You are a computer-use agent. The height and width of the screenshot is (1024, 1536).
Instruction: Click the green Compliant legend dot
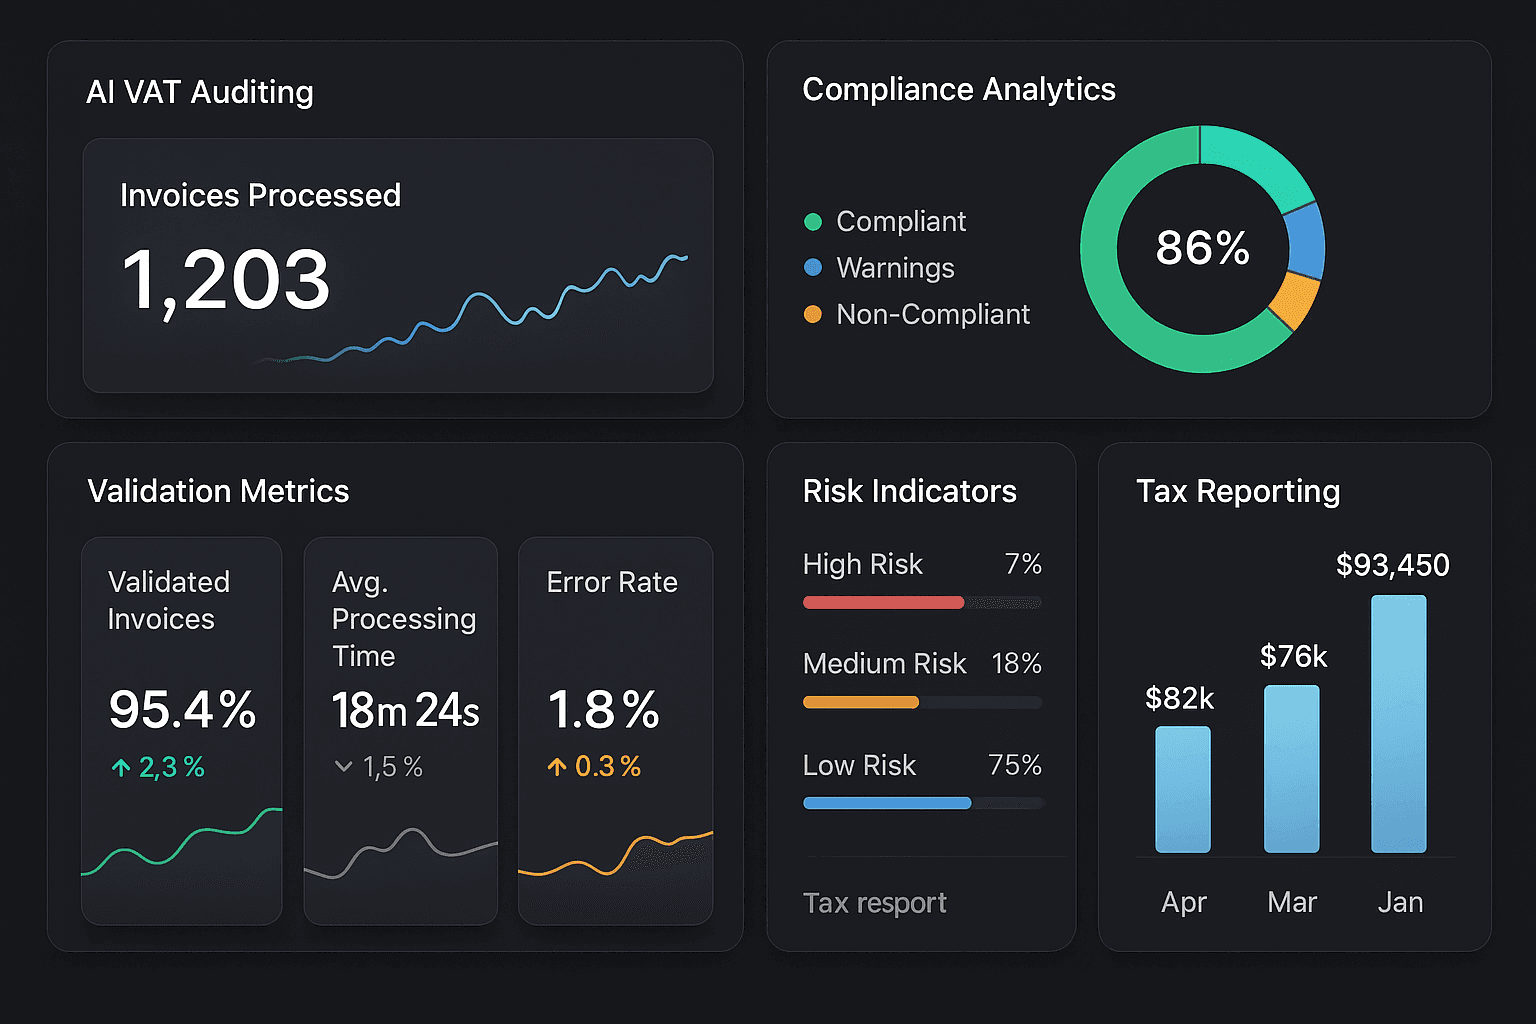[x=813, y=222]
